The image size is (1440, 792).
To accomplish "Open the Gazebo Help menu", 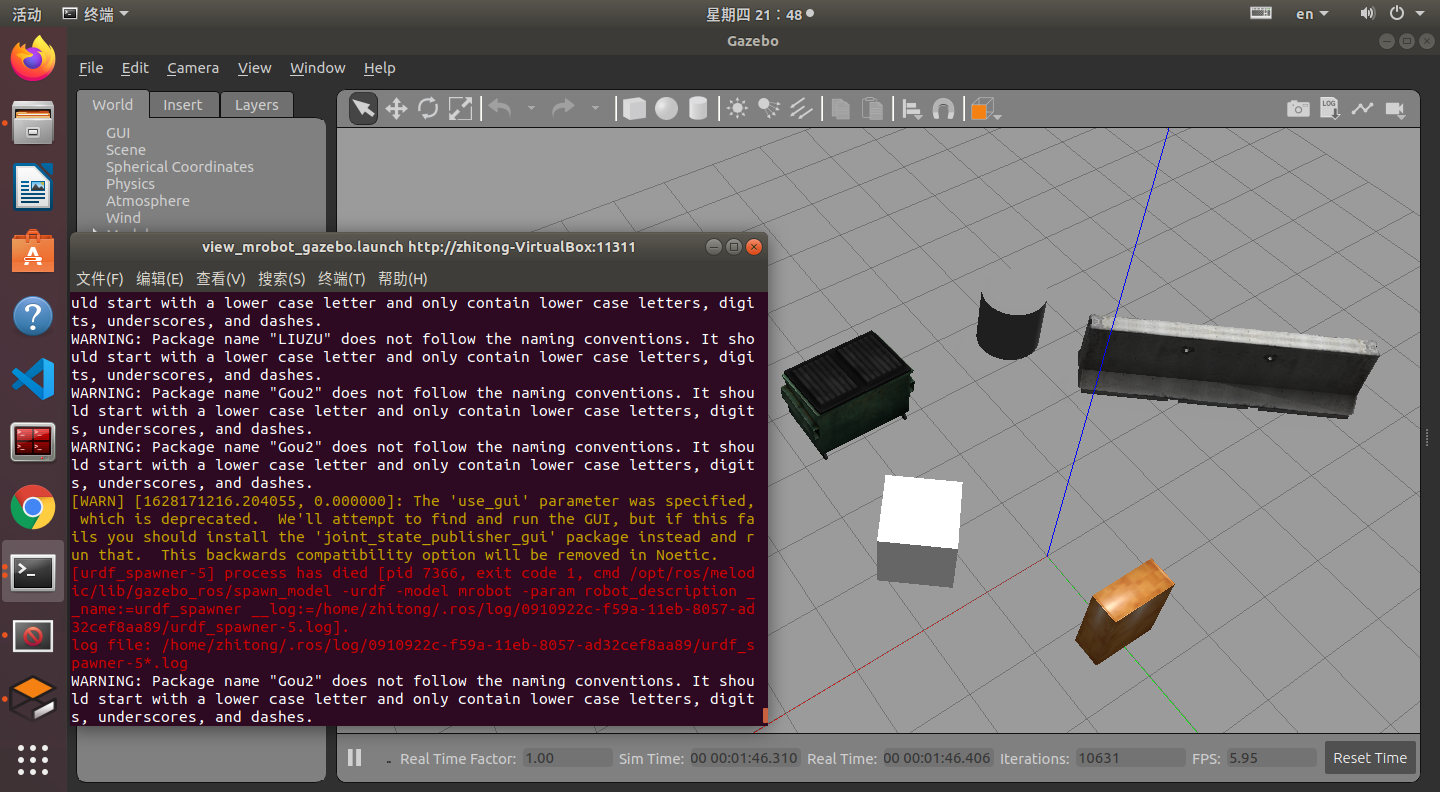I will (x=379, y=68).
